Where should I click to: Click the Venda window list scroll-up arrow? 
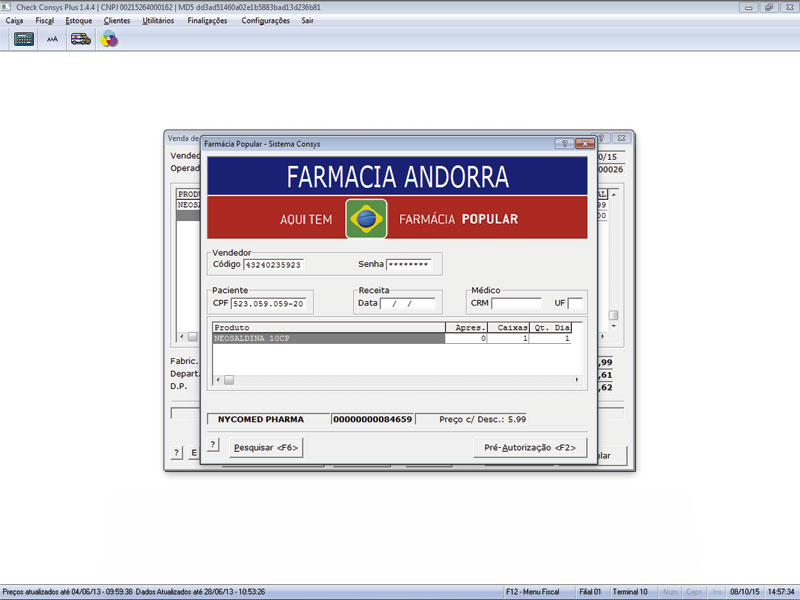tap(614, 195)
